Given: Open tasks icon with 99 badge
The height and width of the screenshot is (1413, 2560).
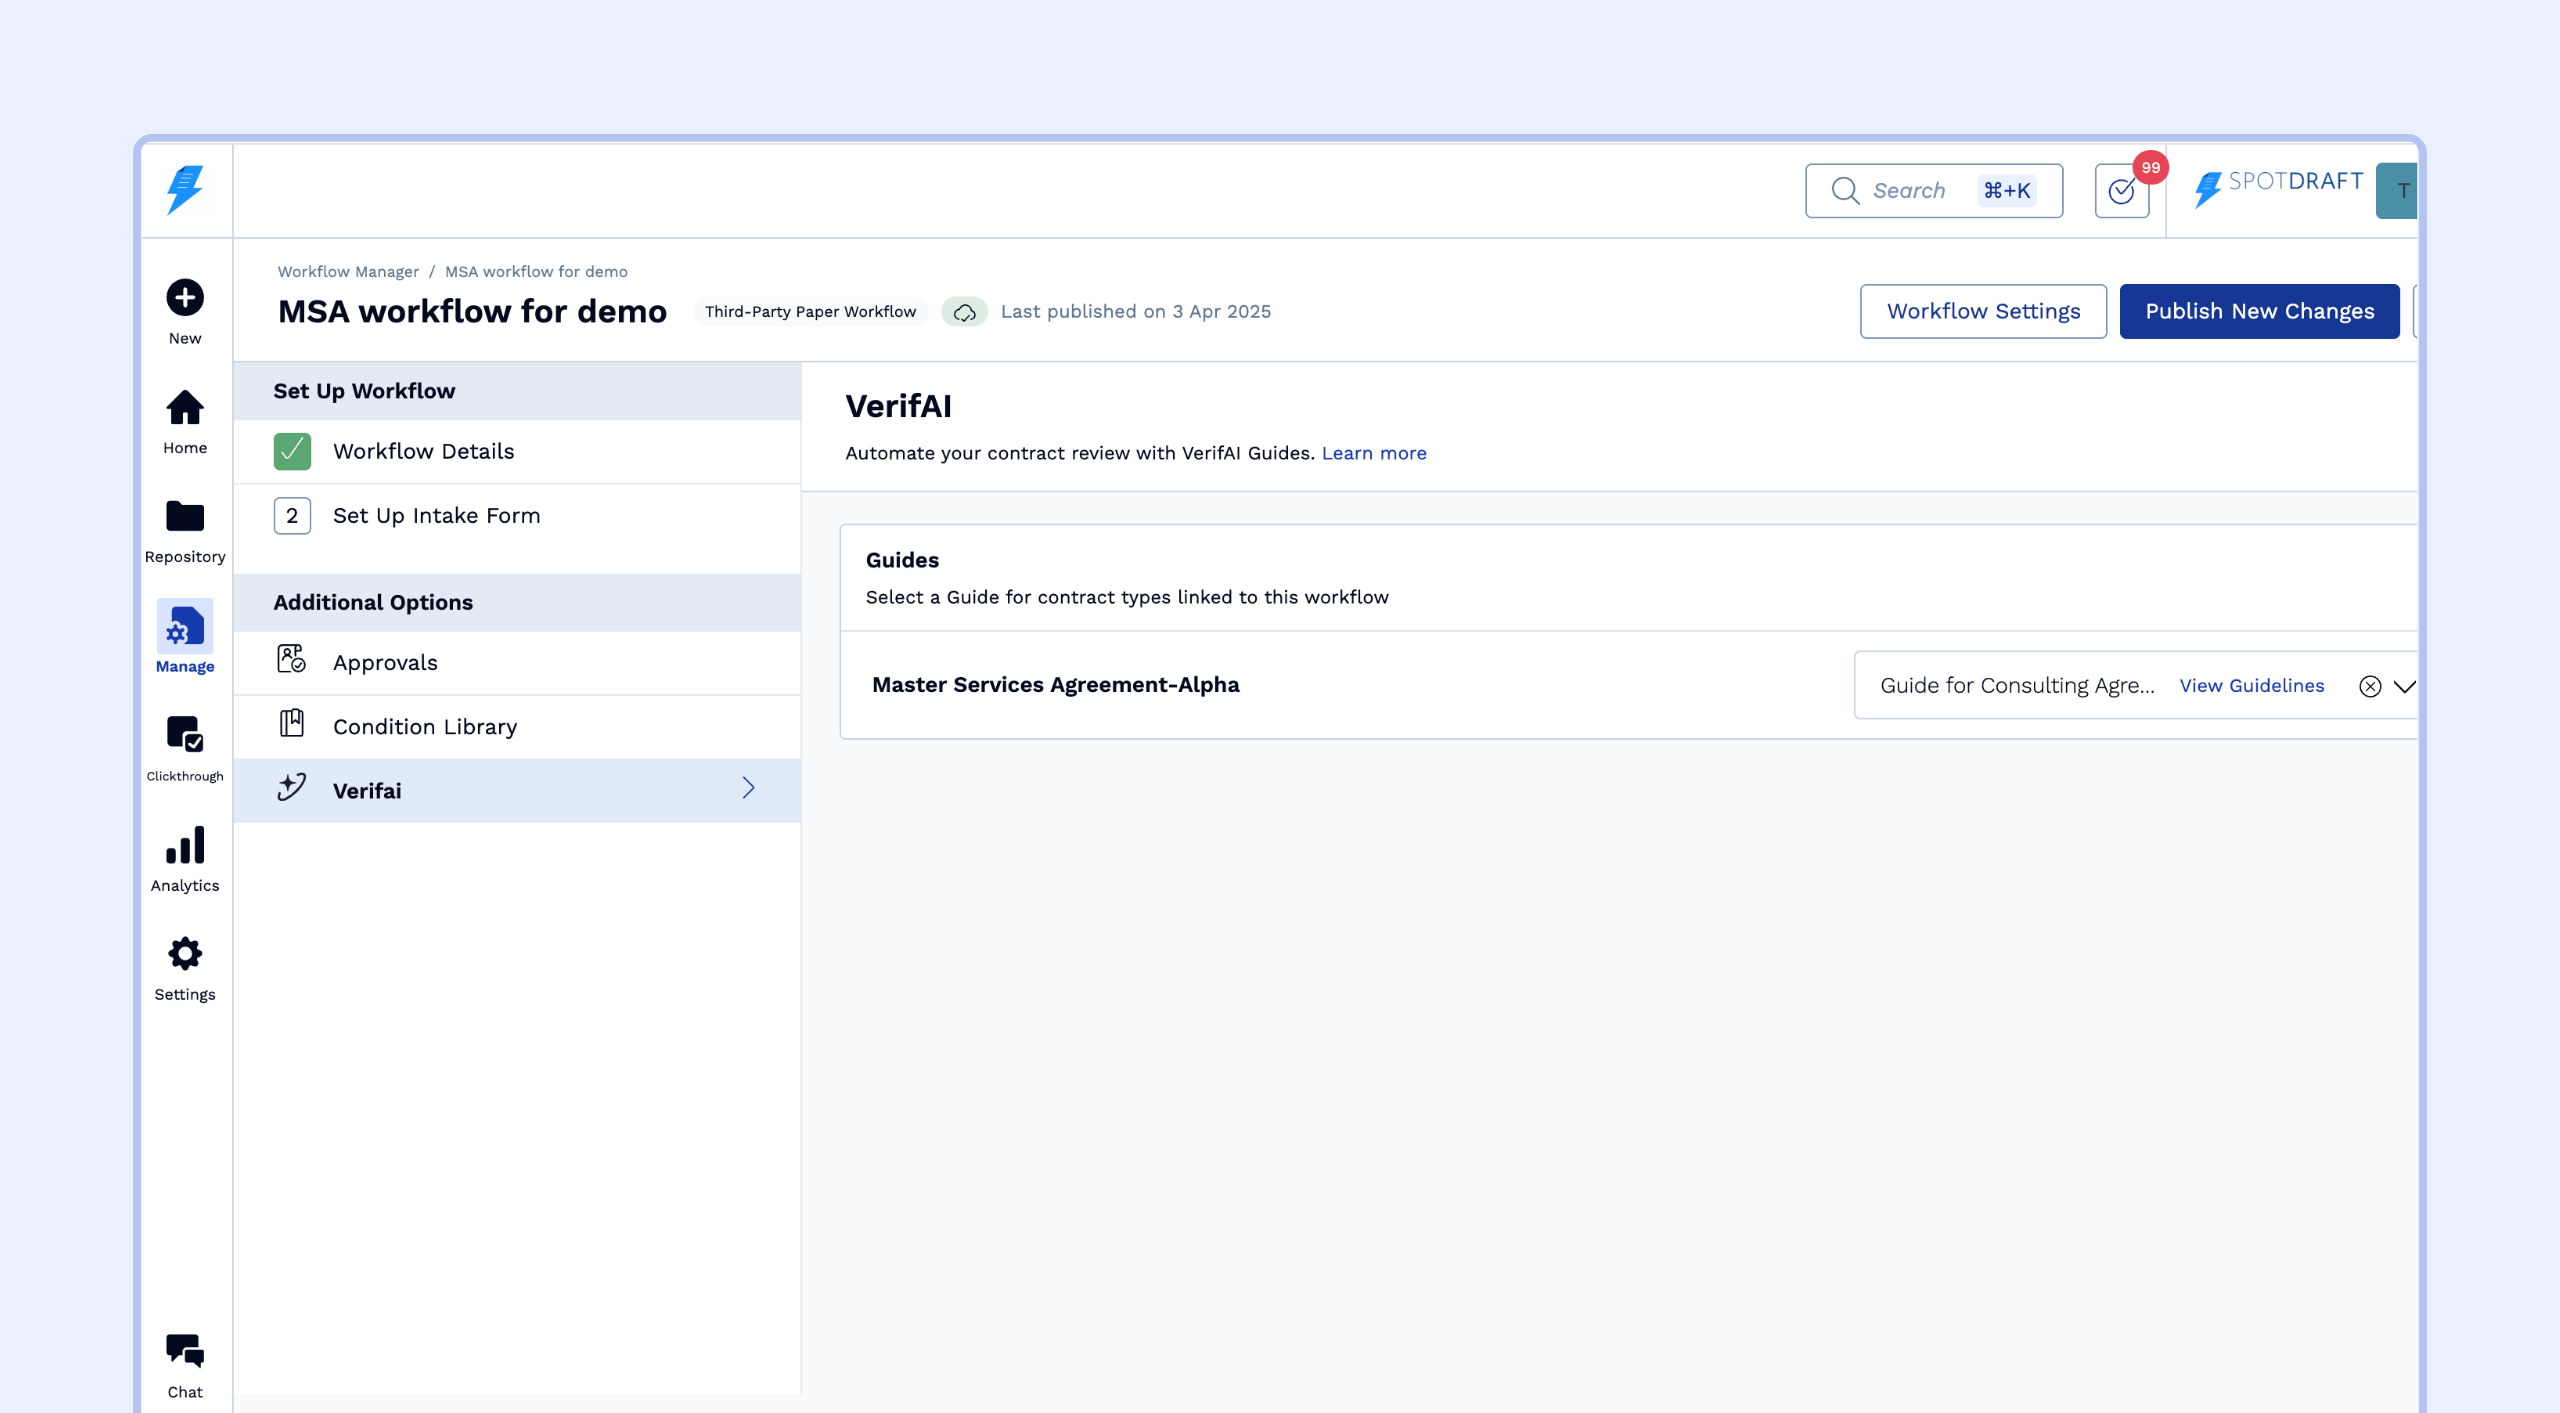Looking at the screenshot, I should click(x=2121, y=191).
